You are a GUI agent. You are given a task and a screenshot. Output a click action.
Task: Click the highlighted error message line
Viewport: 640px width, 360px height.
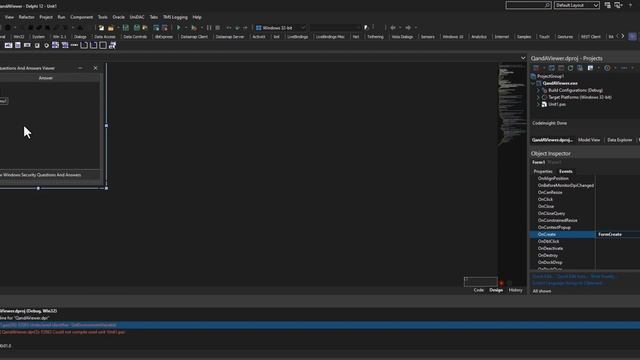coord(320,325)
